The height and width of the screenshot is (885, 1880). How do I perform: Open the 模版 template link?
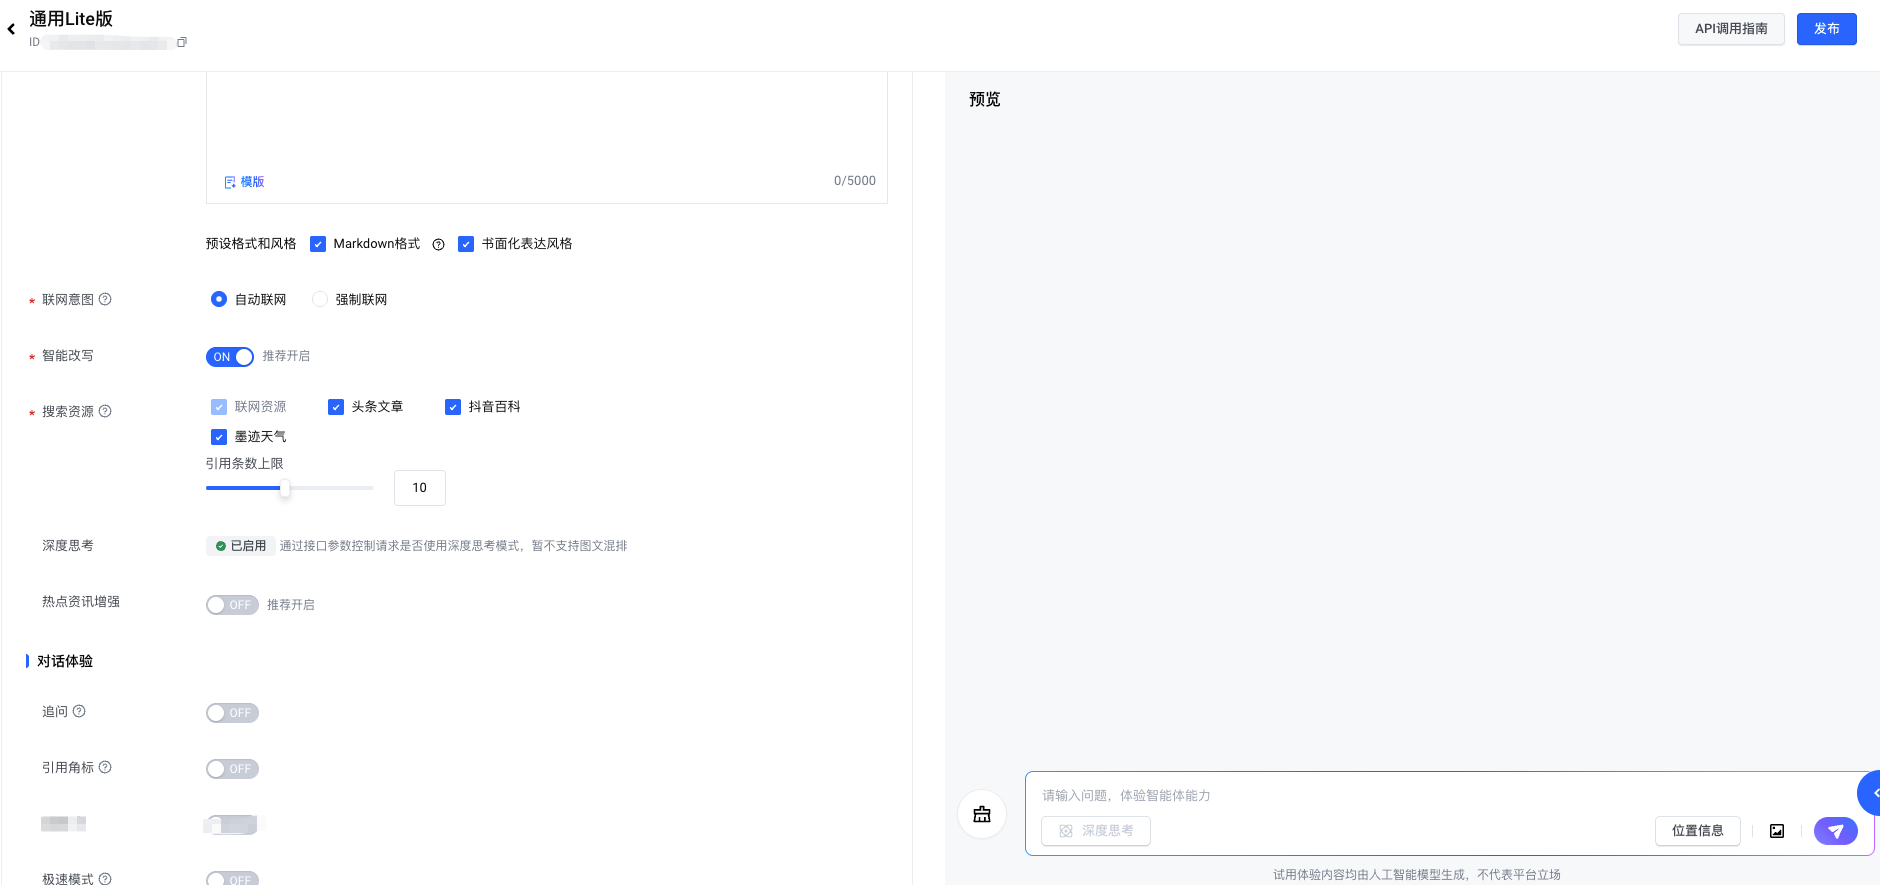click(244, 182)
